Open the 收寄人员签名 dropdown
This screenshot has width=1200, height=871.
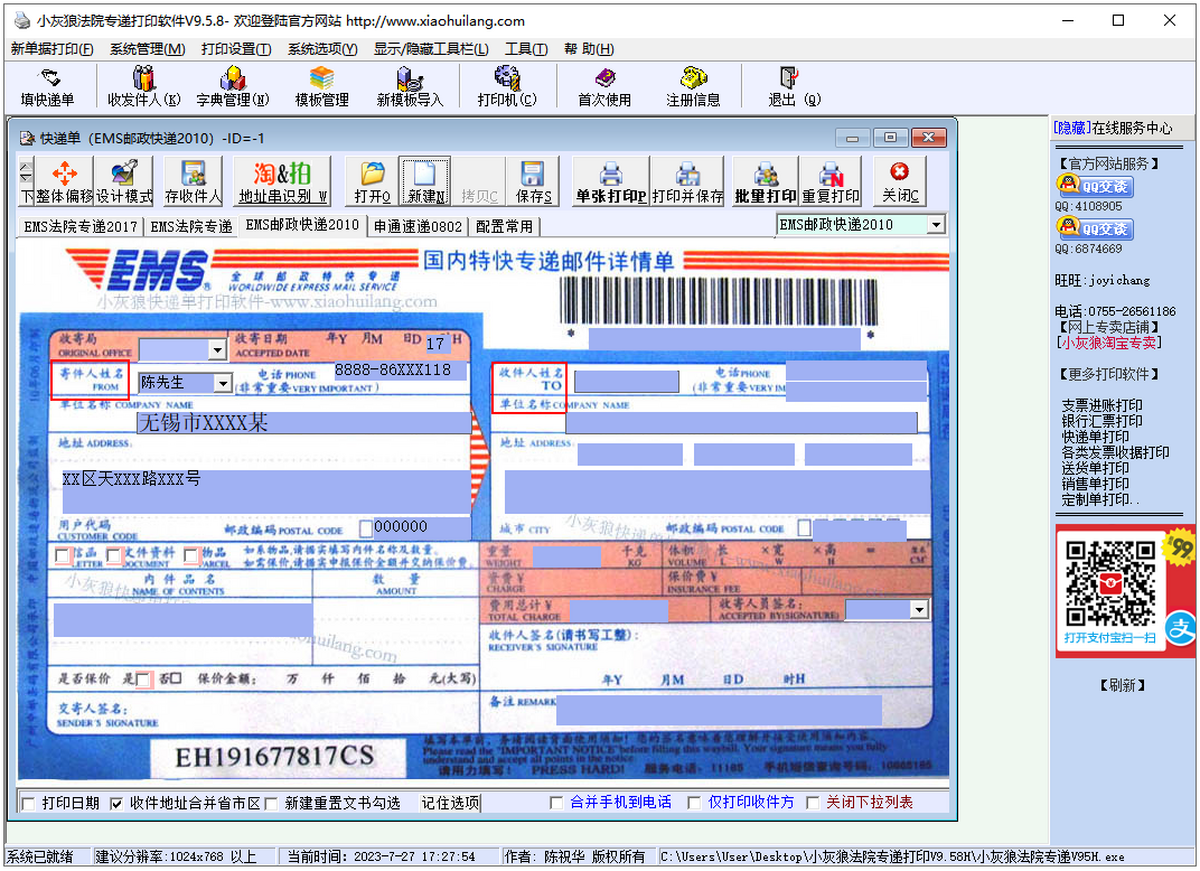click(921, 609)
